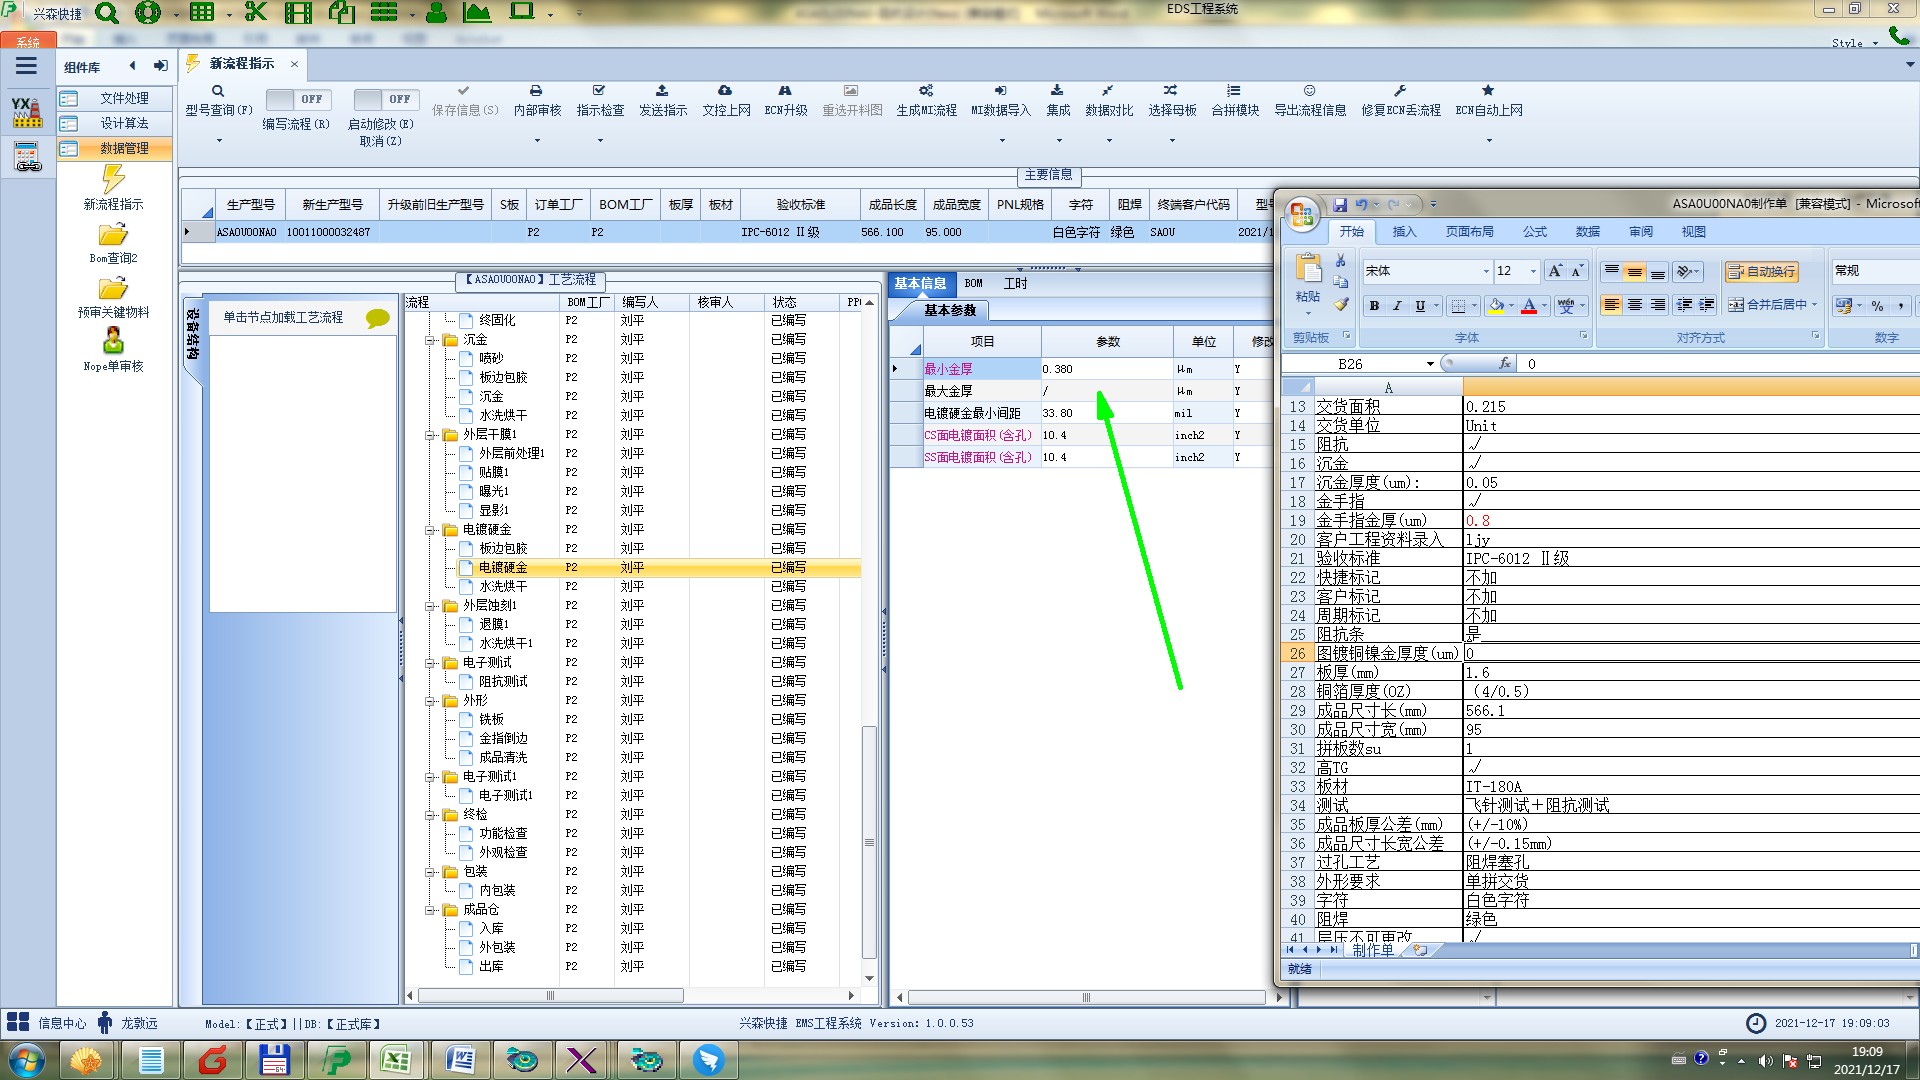Click the 型号查询 search icon
The image size is (1920, 1080).
(x=218, y=91)
